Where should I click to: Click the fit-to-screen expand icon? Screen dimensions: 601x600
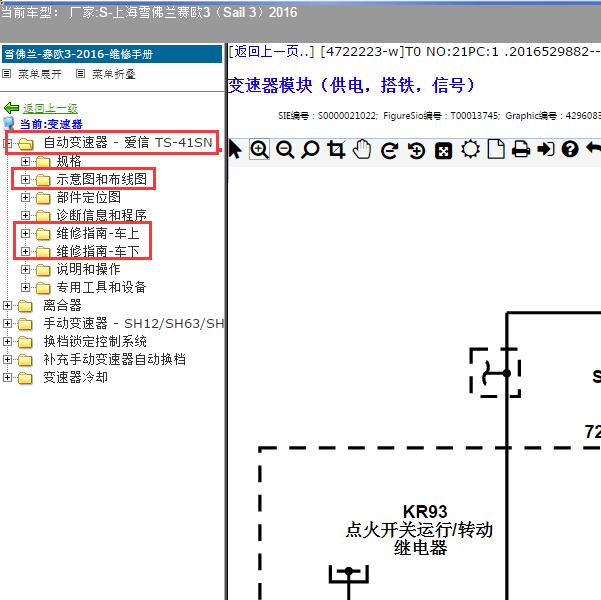click(x=443, y=151)
